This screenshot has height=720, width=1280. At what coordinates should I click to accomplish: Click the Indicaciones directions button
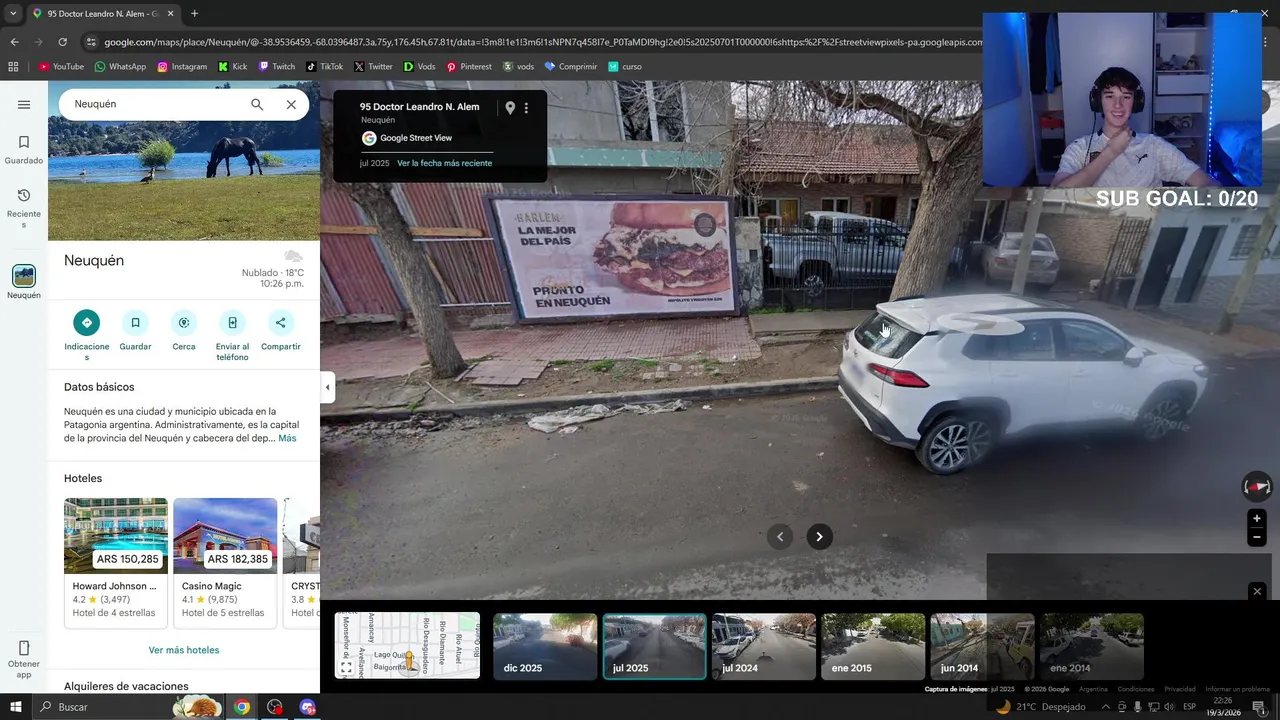point(87,323)
